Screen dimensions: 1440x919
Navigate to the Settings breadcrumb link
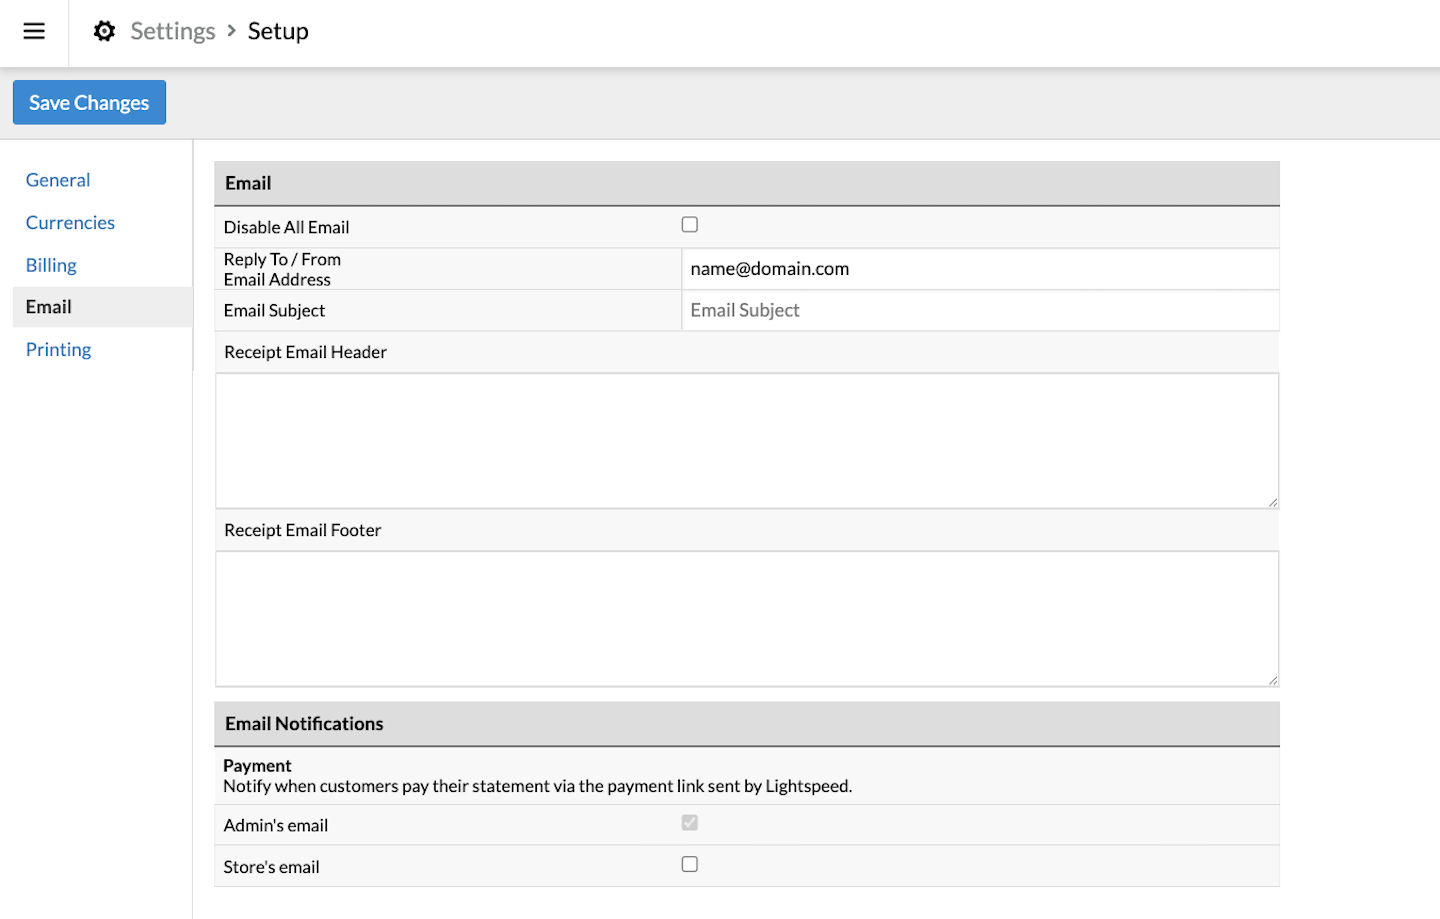click(172, 31)
